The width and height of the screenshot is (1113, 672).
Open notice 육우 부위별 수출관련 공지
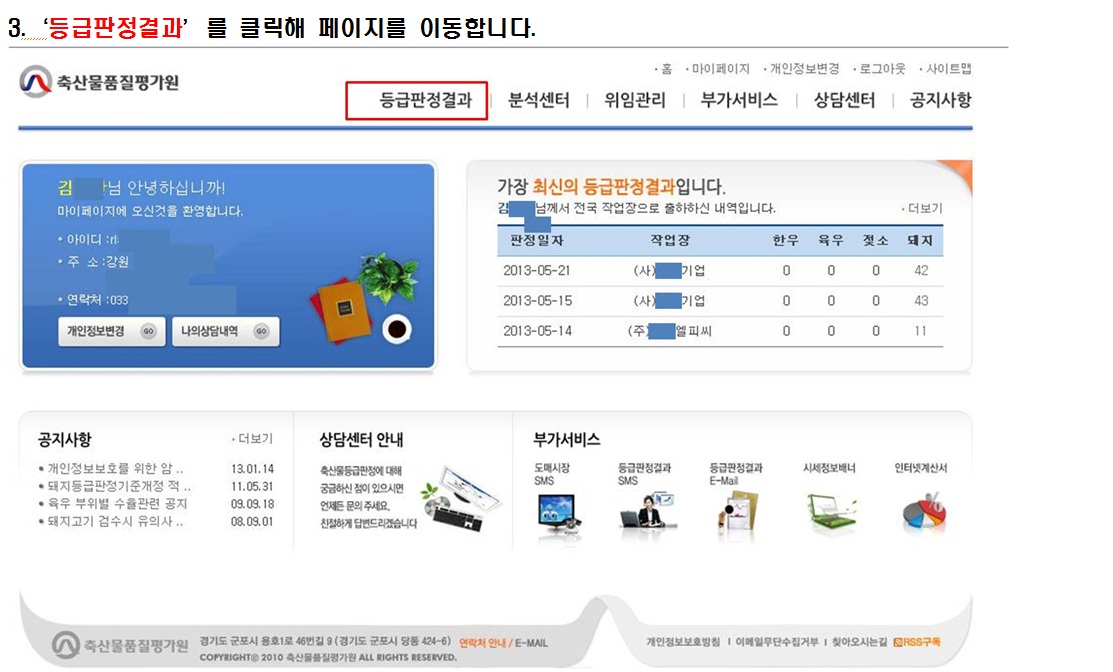[117, 504]
